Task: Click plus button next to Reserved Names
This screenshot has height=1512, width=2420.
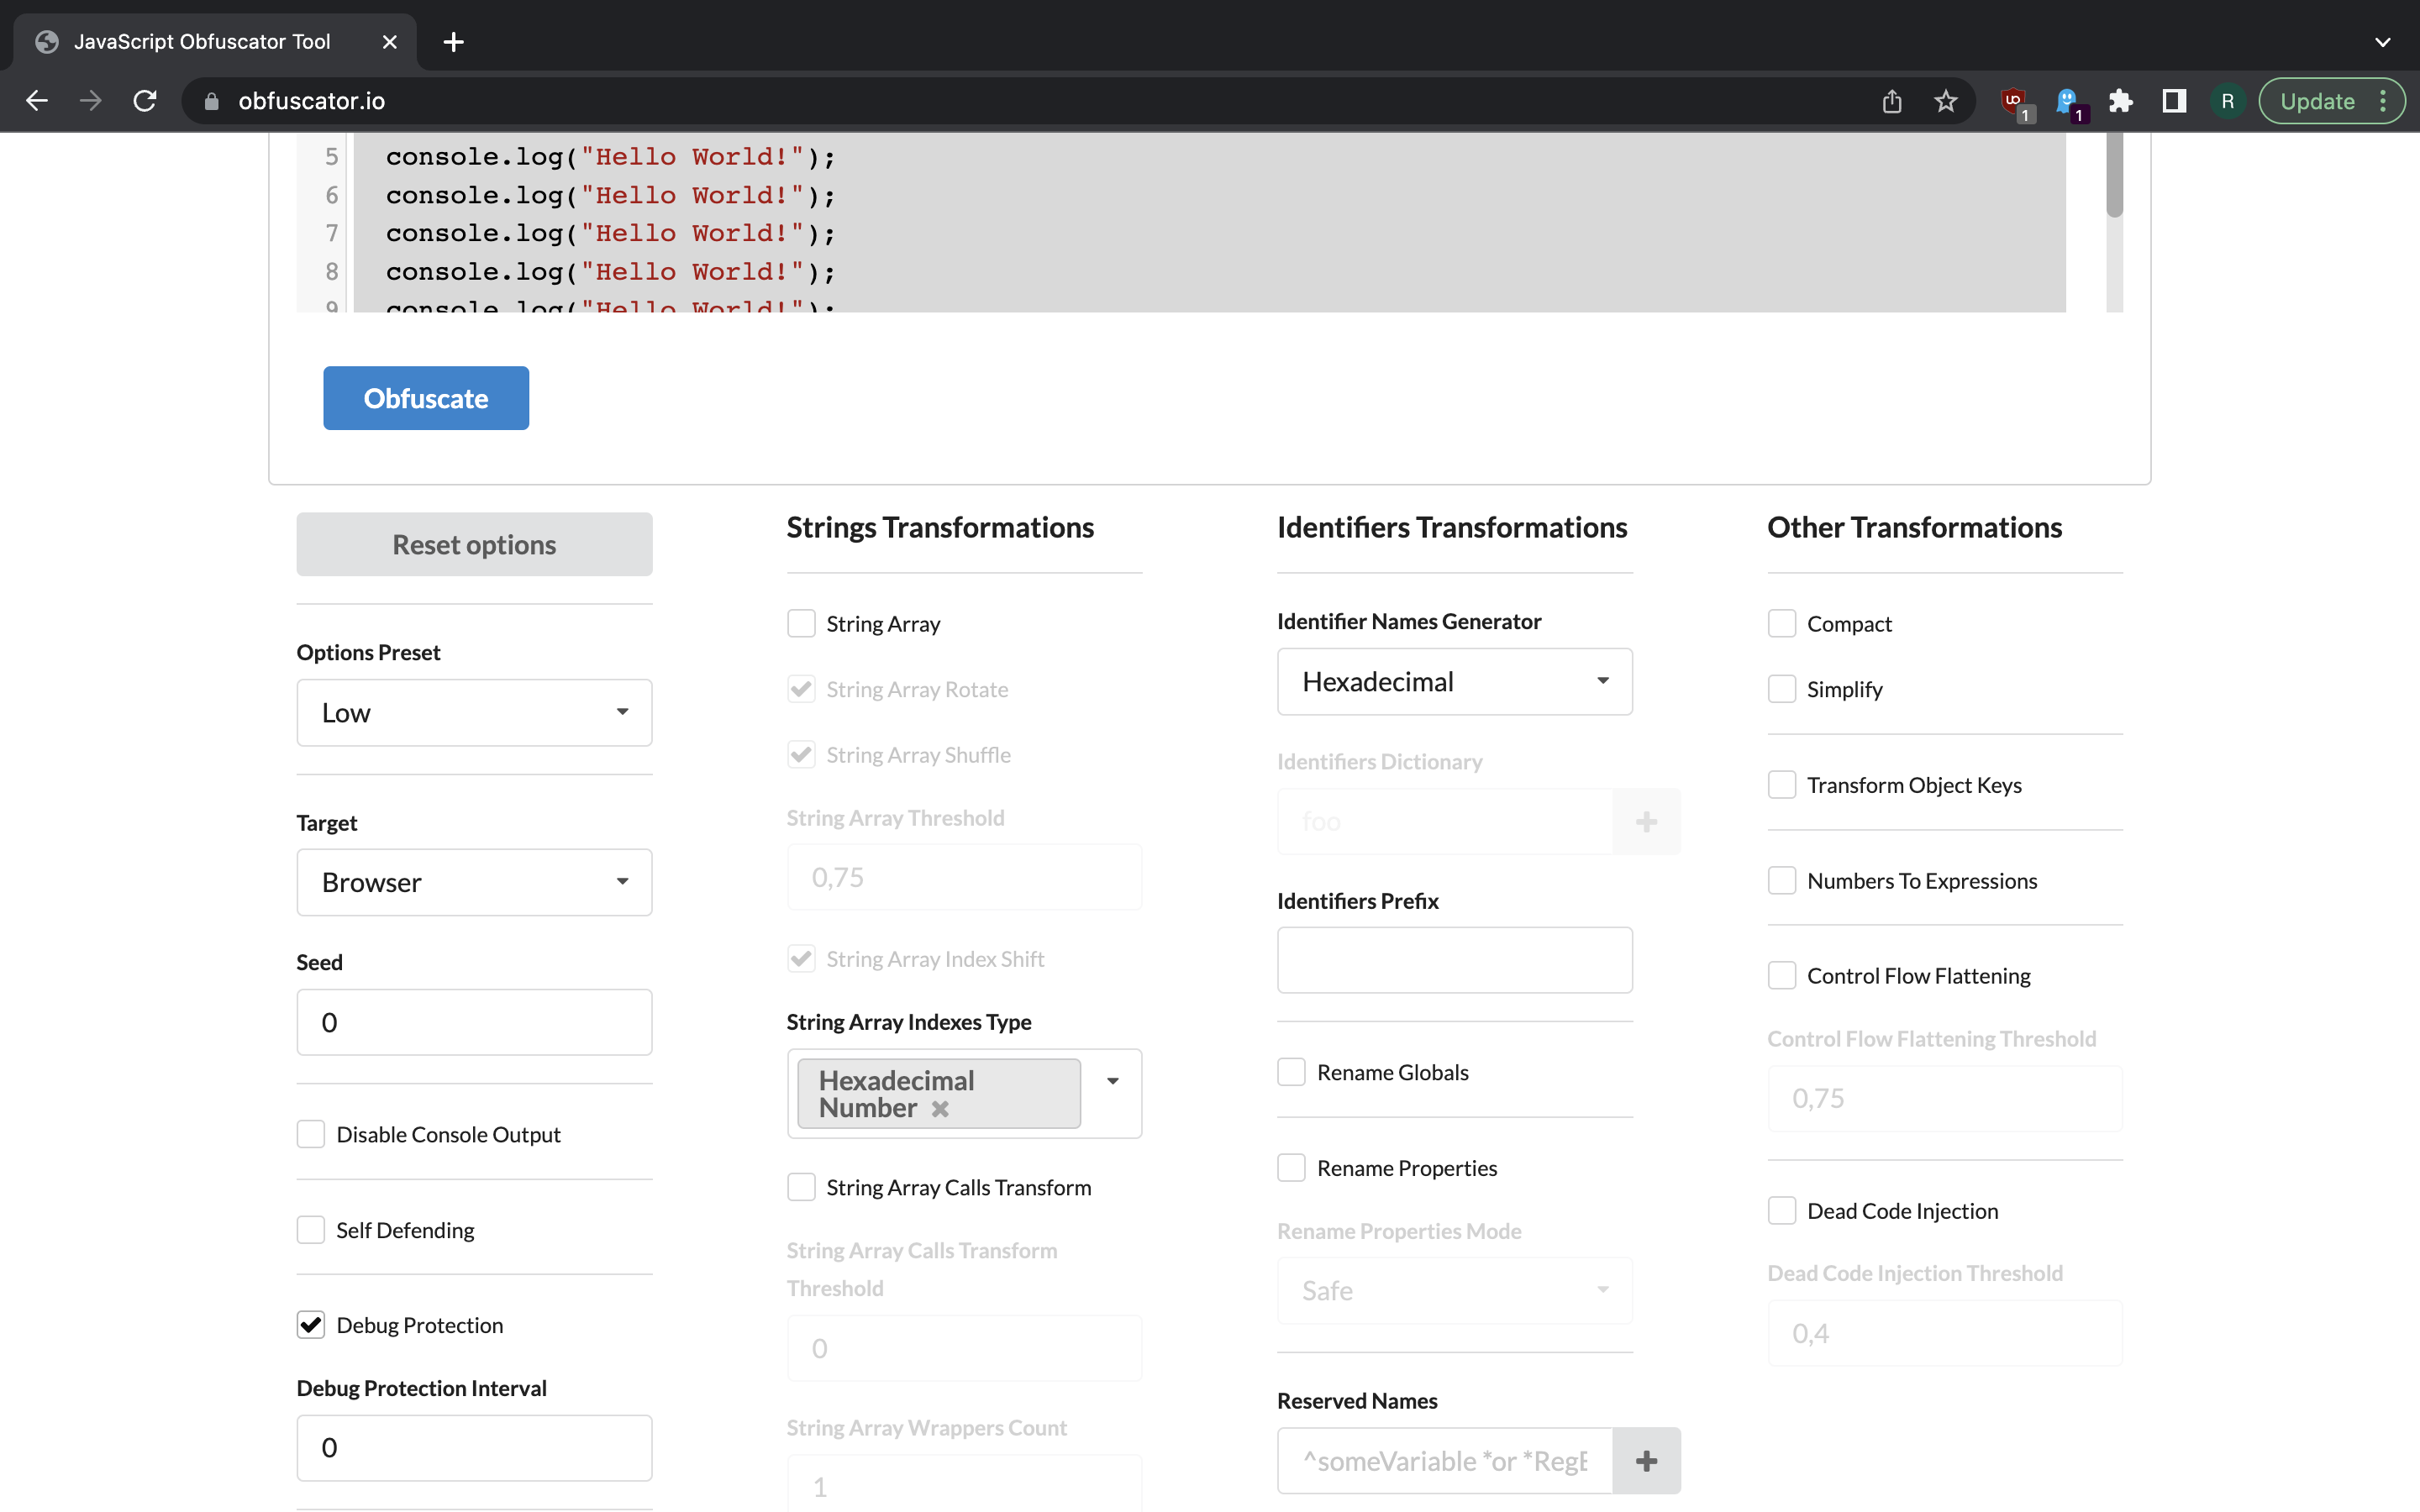Action: tap(1646, 1461)
